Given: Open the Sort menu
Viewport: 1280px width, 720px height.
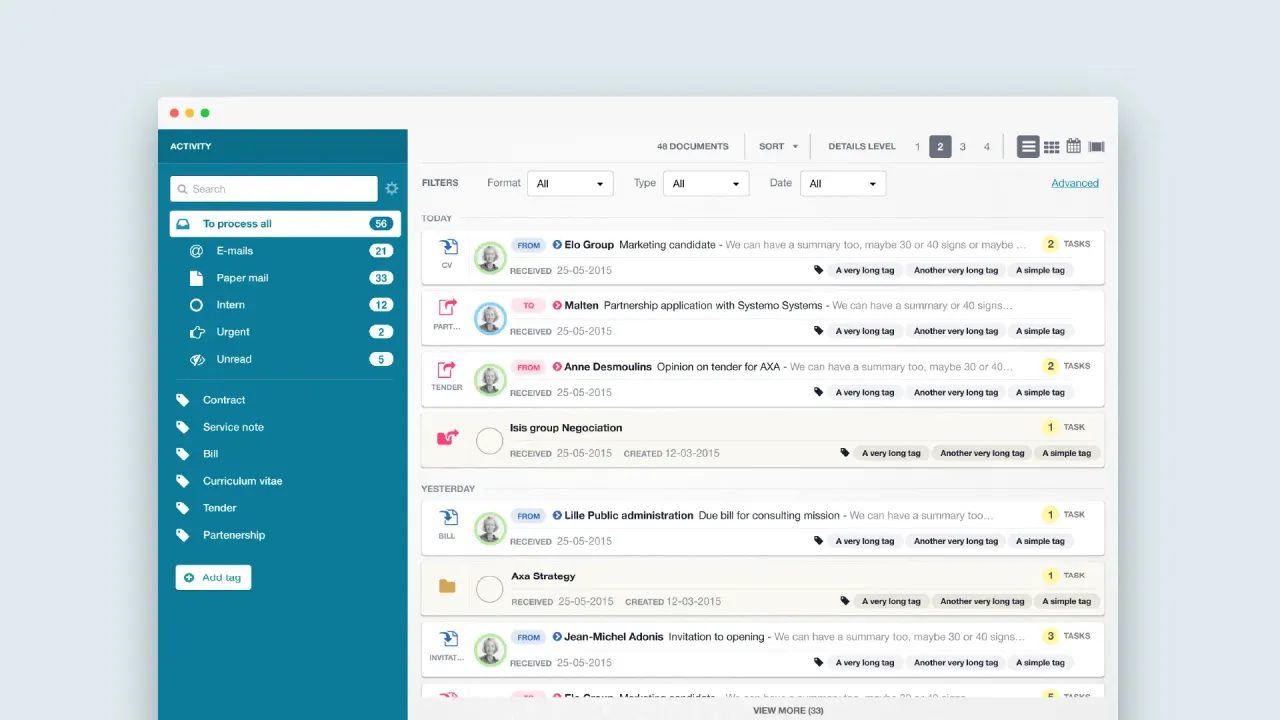Looking at the screenshot, I should click(778, 147).
